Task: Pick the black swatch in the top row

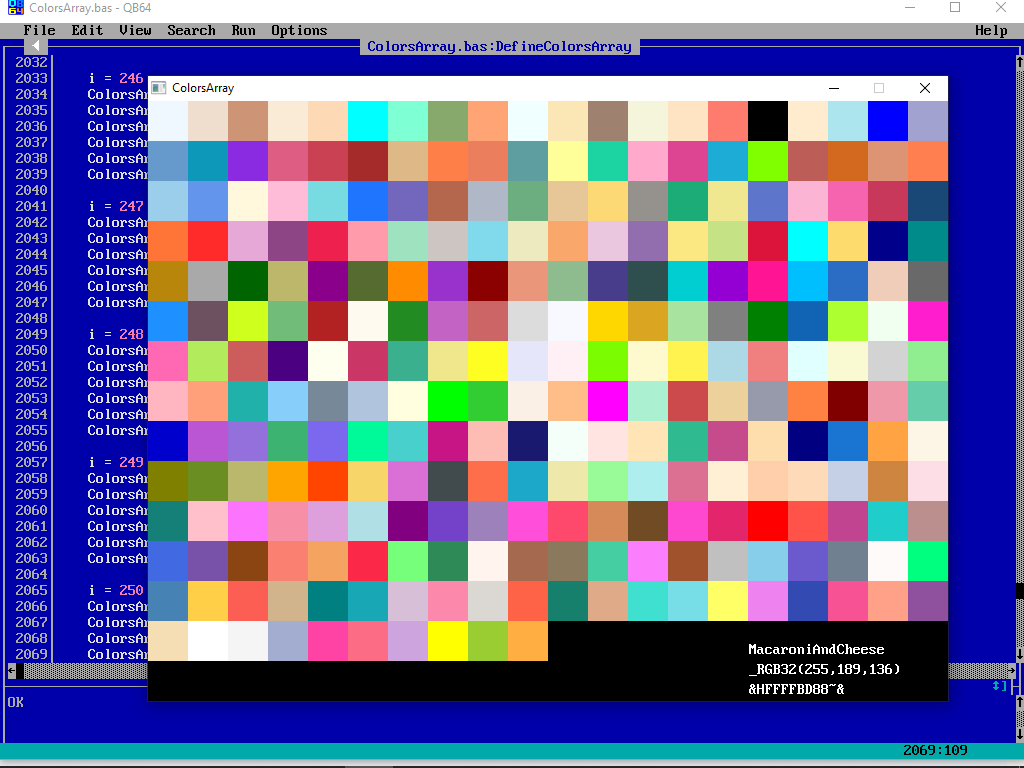Action: point(767,120)
